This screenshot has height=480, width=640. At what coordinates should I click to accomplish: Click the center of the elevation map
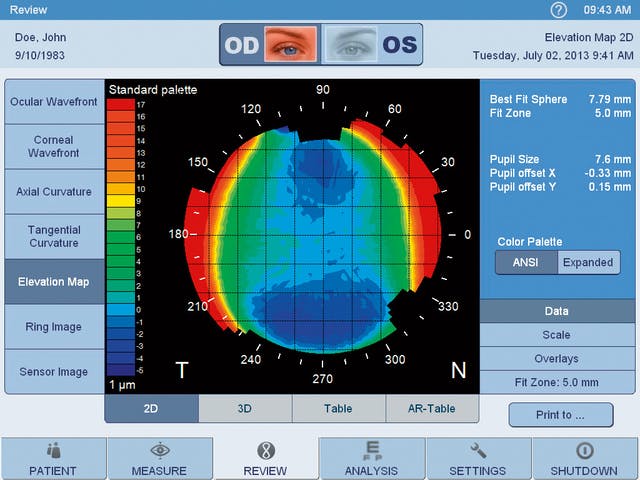coord(322,235)
